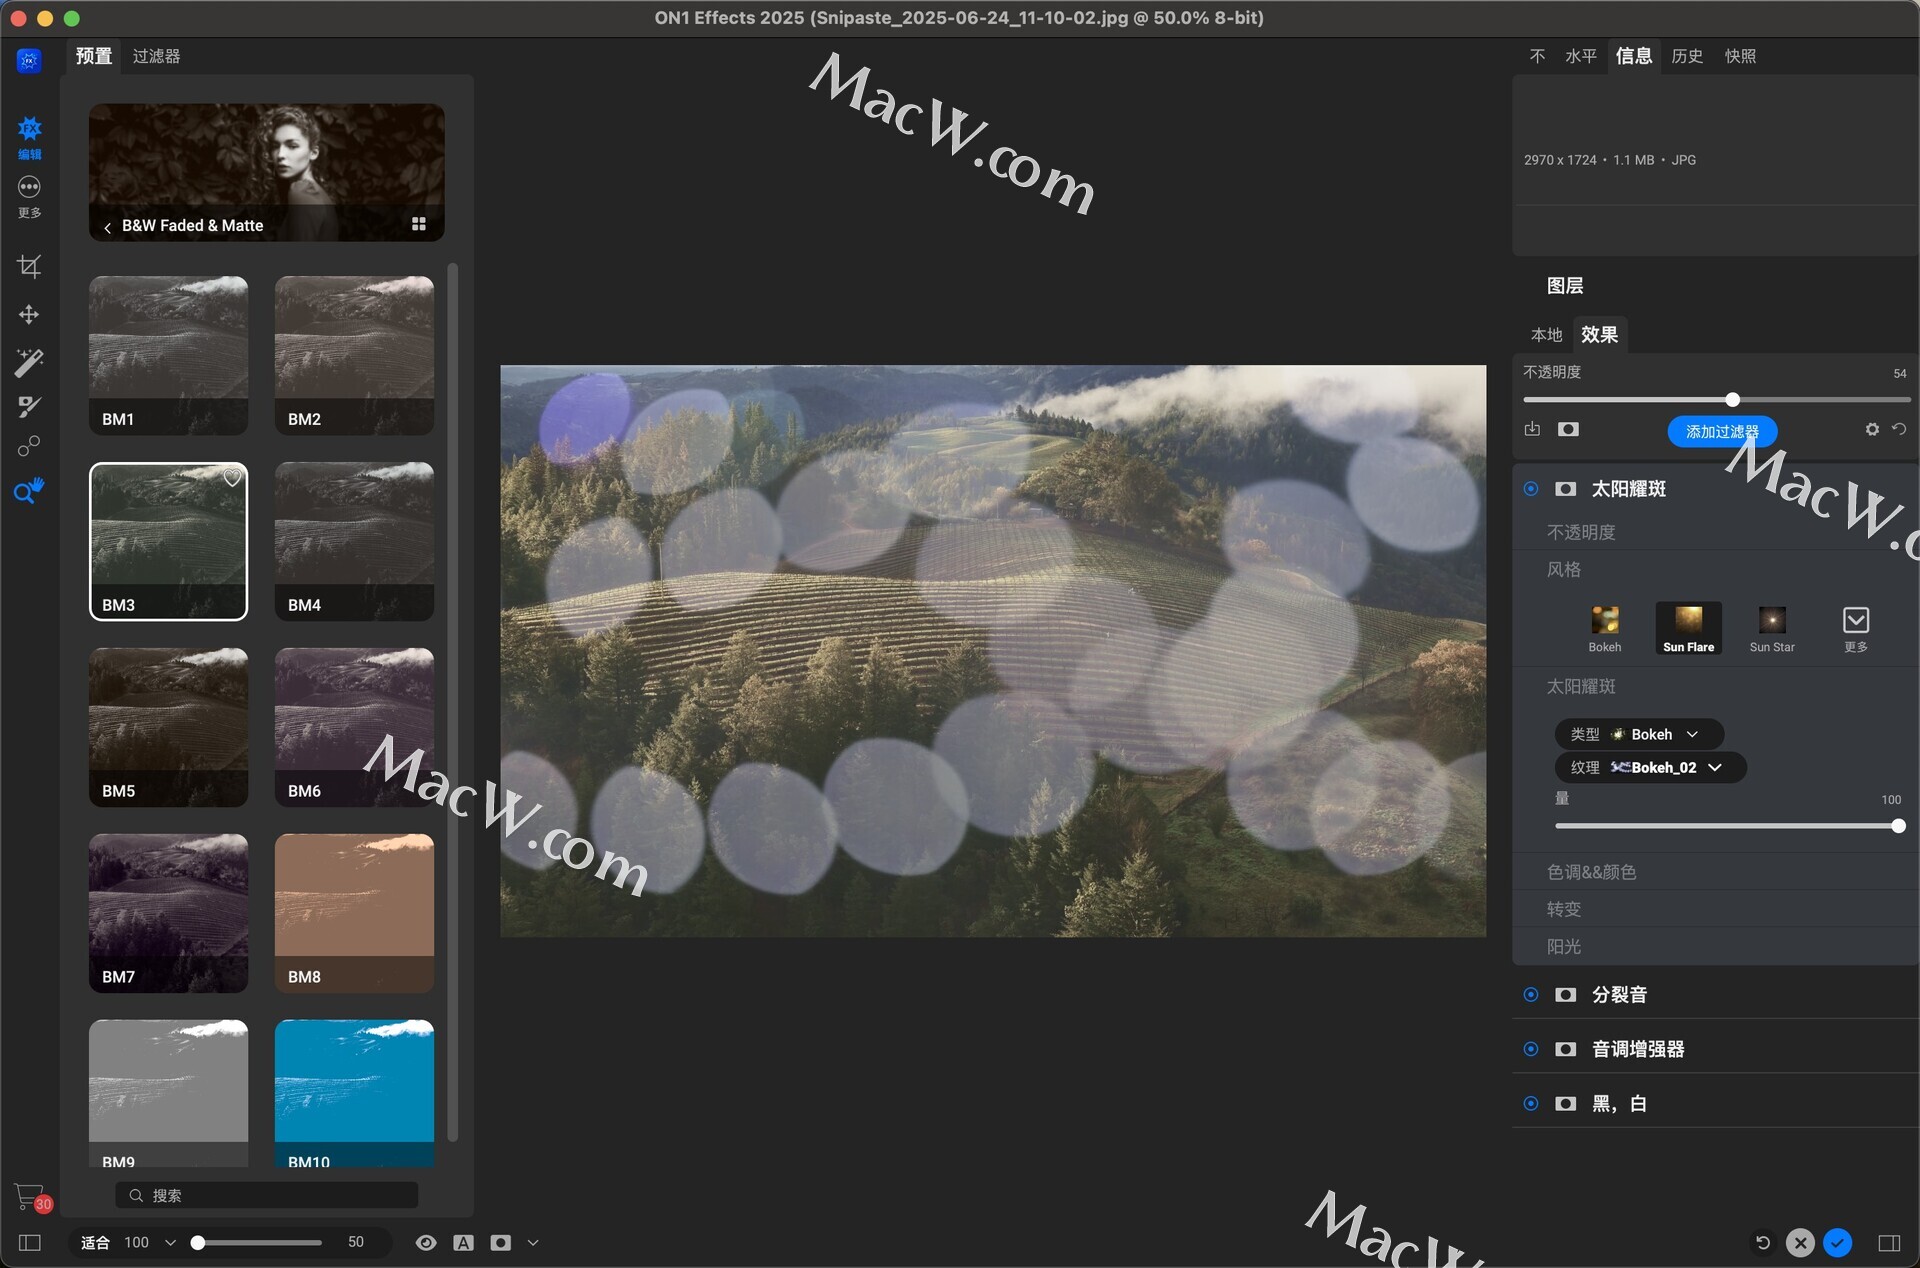
Task: Toggle the 黑, 白 filter on/off circle
Action: (1531, 1104)
